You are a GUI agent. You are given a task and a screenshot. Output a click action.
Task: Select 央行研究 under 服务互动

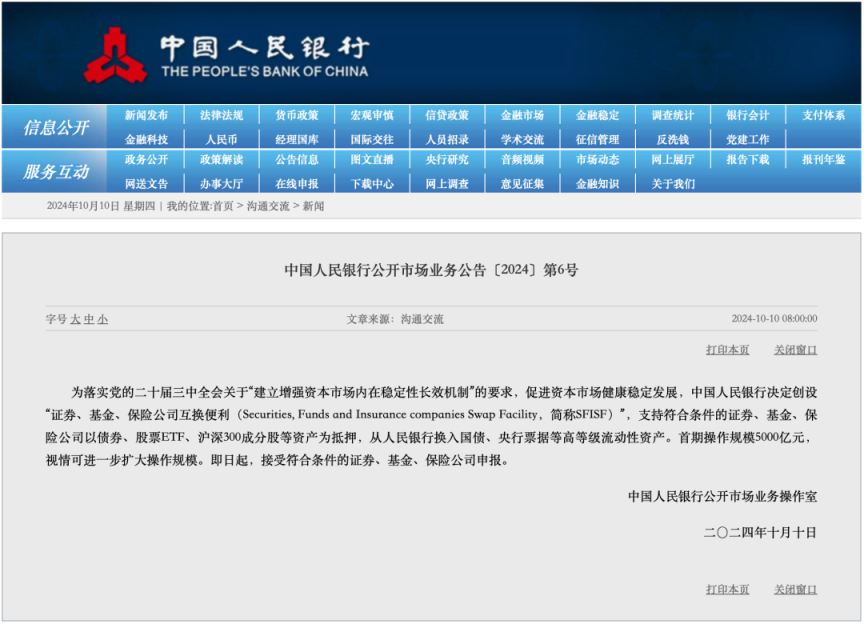tap(446, 160)
